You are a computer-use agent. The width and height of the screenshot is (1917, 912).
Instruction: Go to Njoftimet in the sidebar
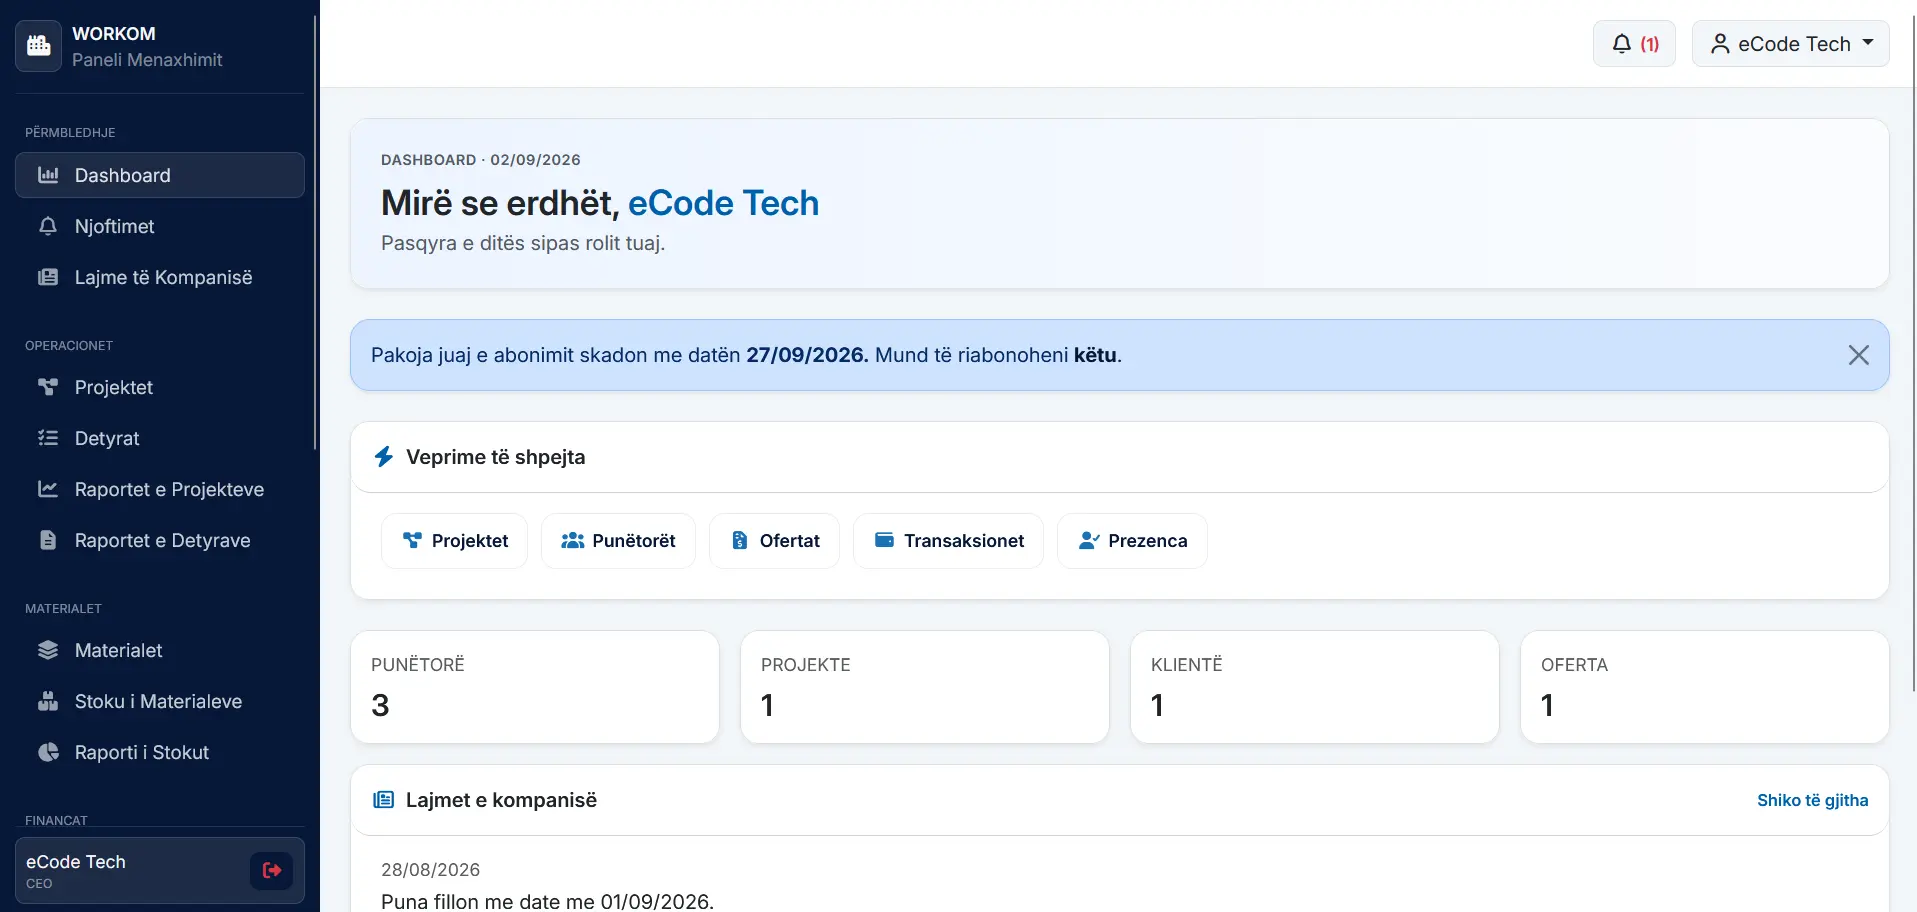pyautogui.click(x=160, y=226)
